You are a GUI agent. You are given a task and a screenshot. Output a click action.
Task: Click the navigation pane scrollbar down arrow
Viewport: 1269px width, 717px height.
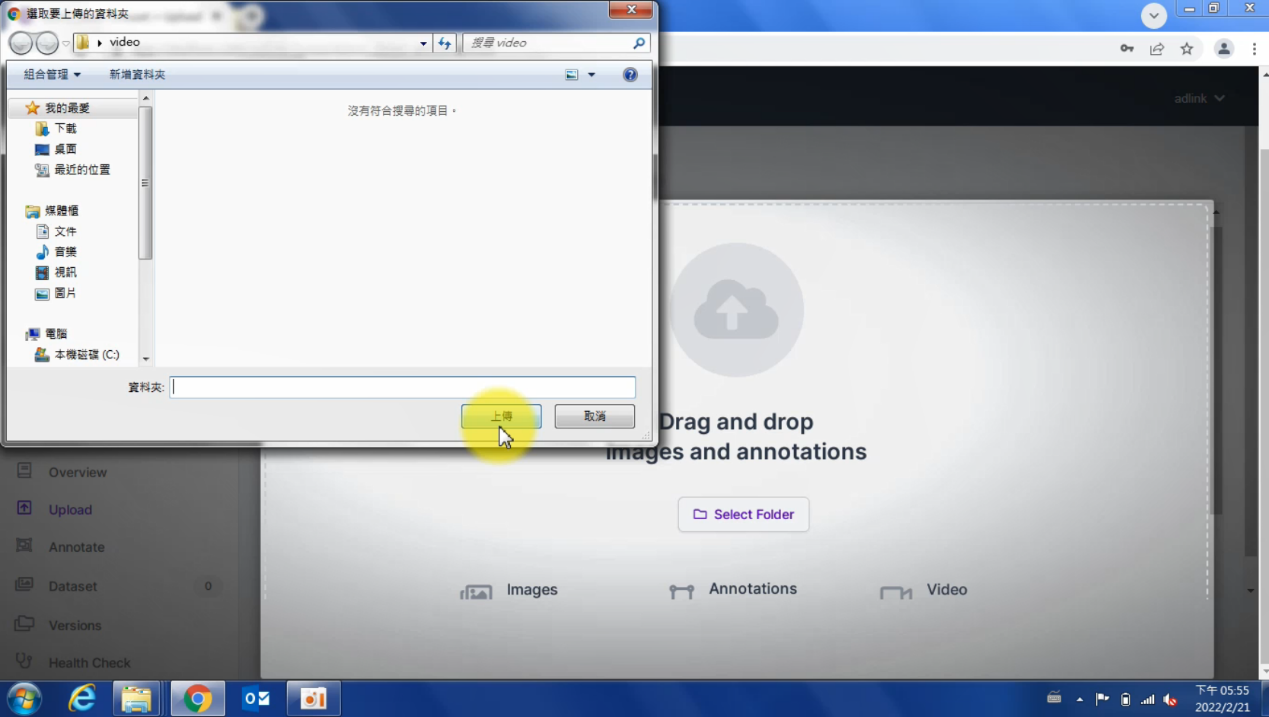146,359
